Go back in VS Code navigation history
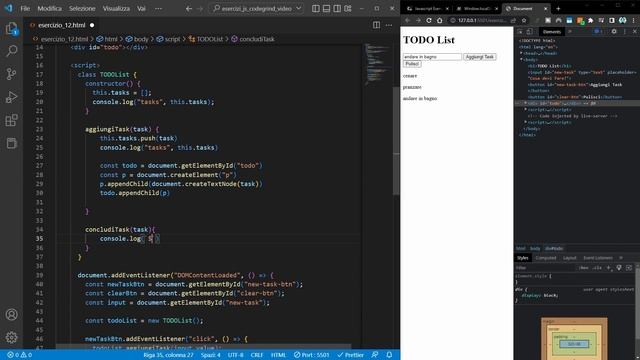Viewport: 640px width, 360px height. (189, 8)
